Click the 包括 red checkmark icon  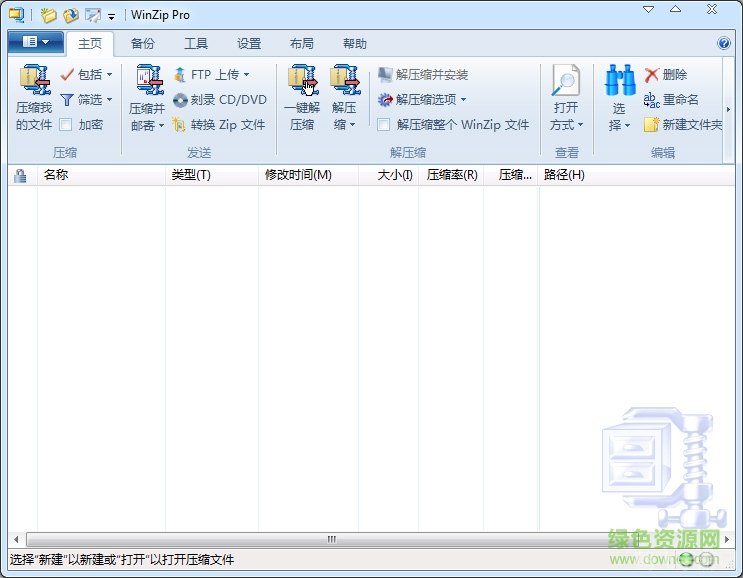pos(67,74)
